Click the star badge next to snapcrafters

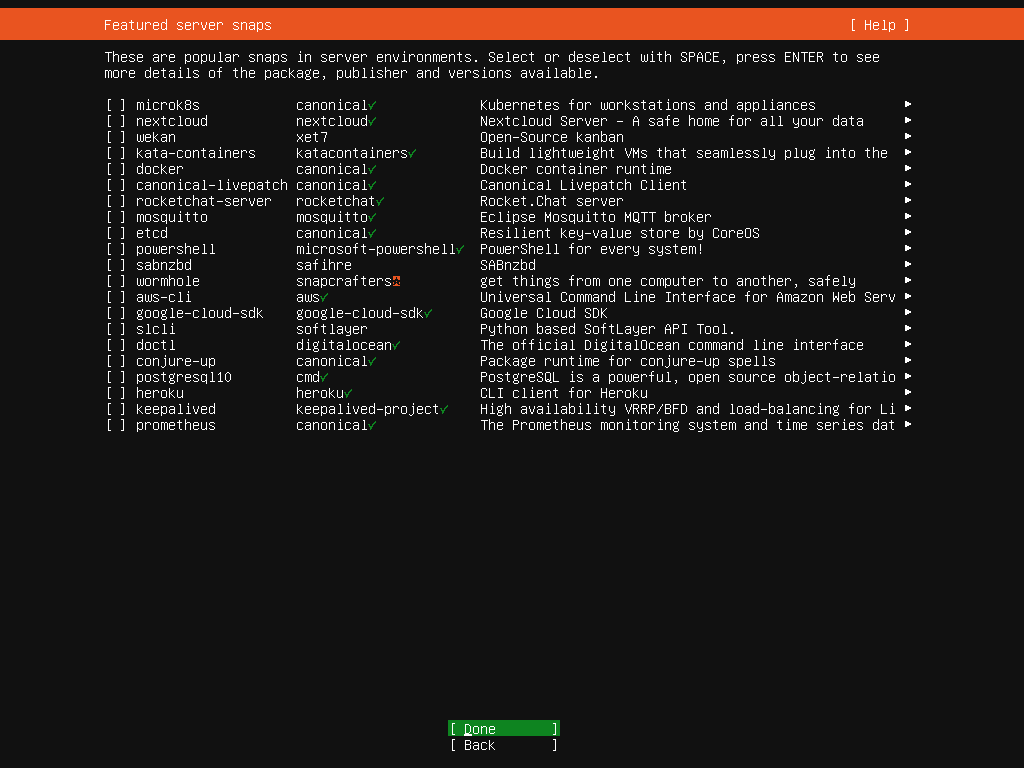coord(396,281)
